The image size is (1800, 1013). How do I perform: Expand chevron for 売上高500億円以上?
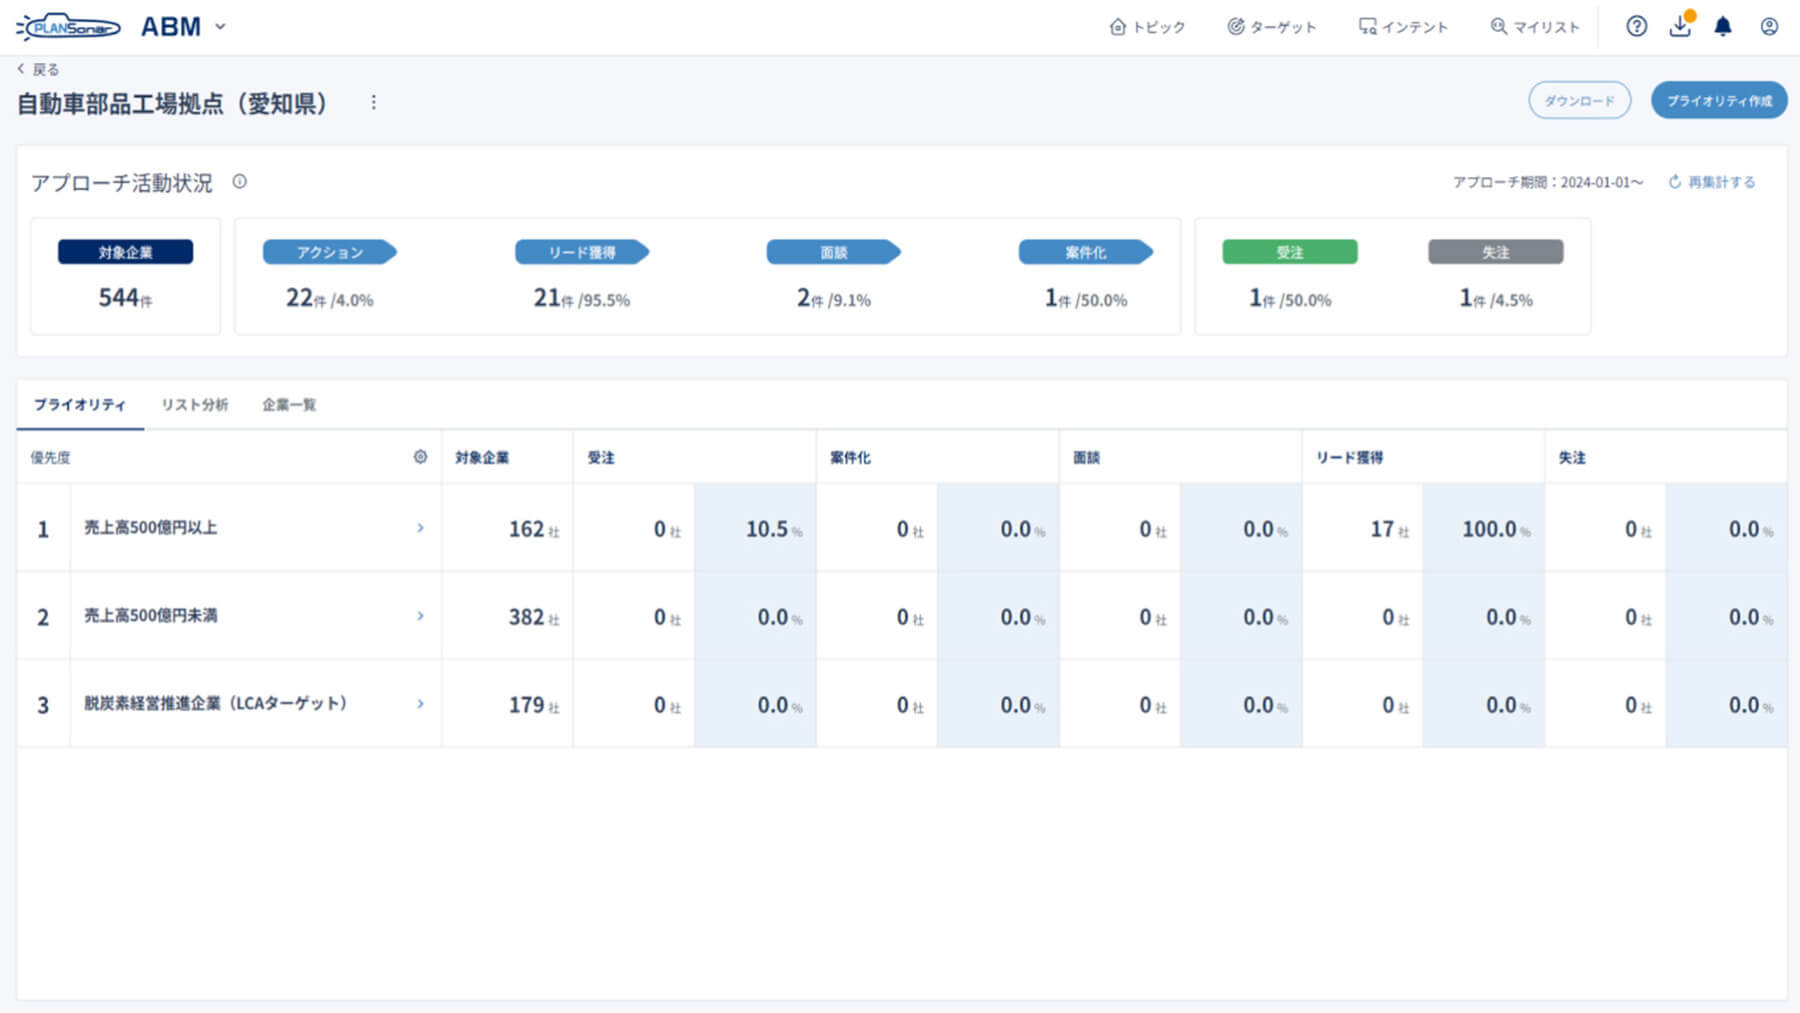[420, 528]
